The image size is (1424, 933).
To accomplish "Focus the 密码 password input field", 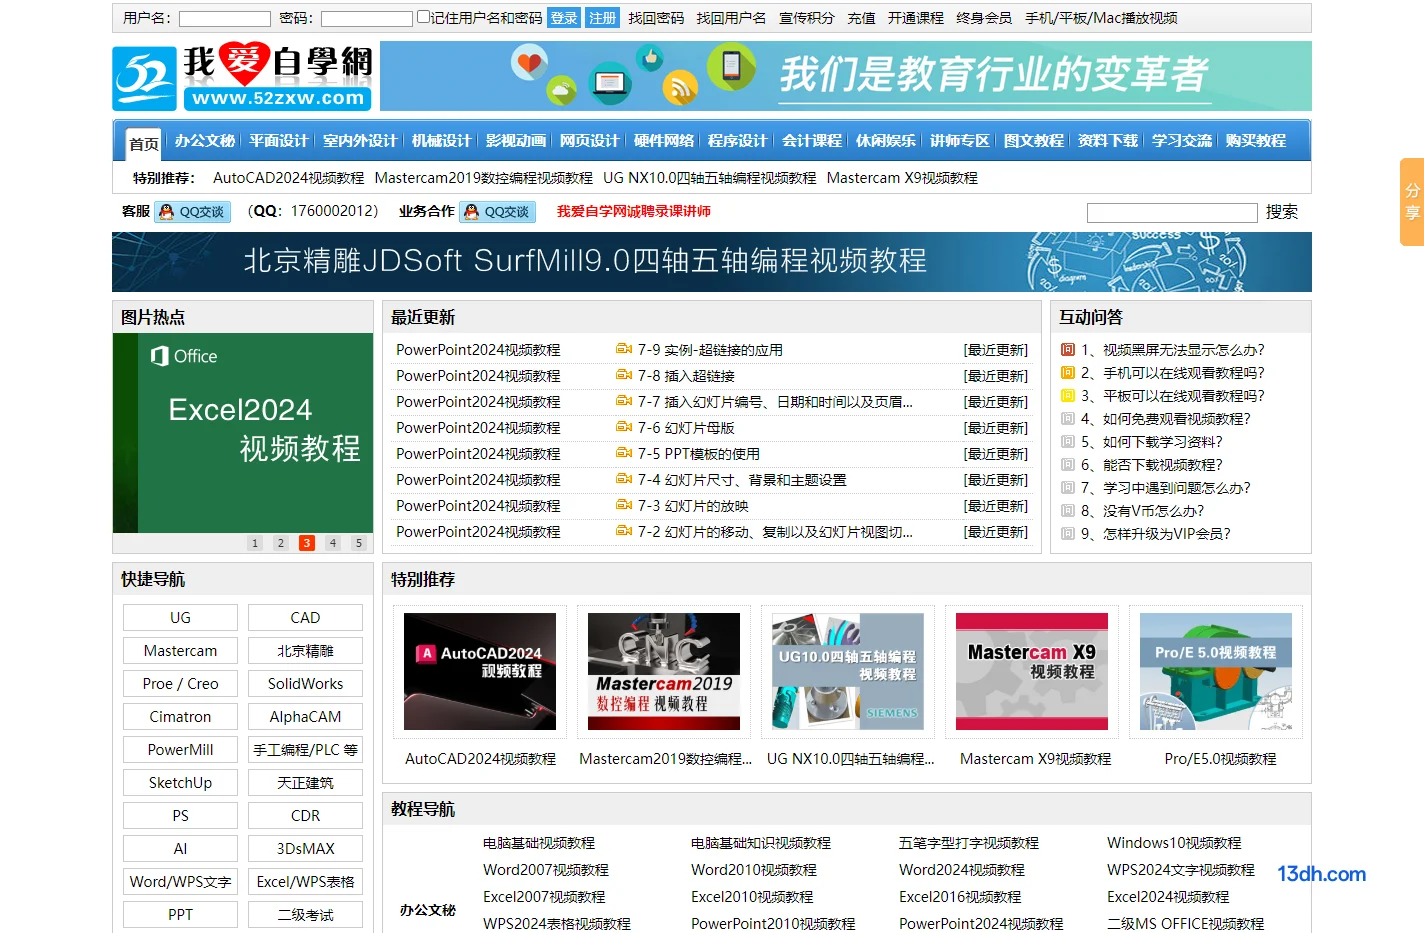I will click(x=366, y=19).
